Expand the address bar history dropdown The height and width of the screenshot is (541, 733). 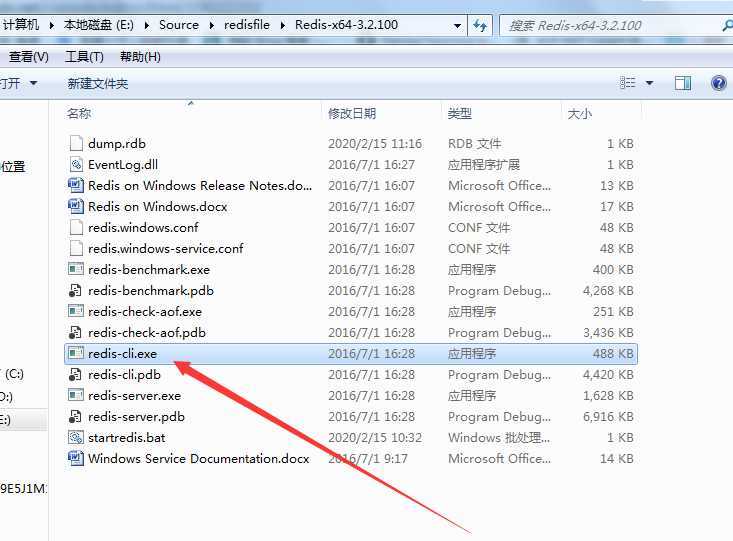[x=458, y=26]
